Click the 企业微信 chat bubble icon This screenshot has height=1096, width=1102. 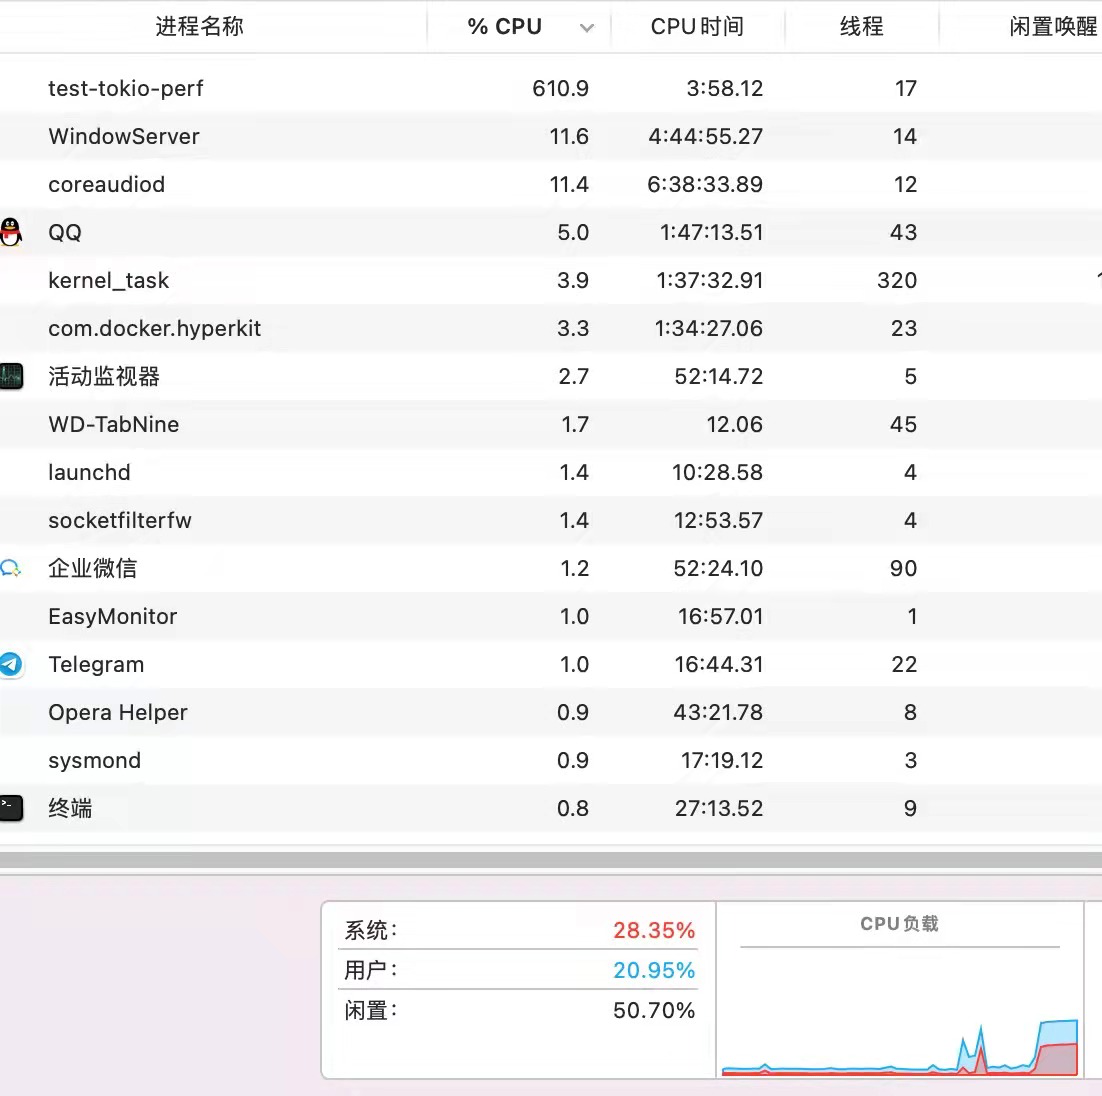[11, 568]
